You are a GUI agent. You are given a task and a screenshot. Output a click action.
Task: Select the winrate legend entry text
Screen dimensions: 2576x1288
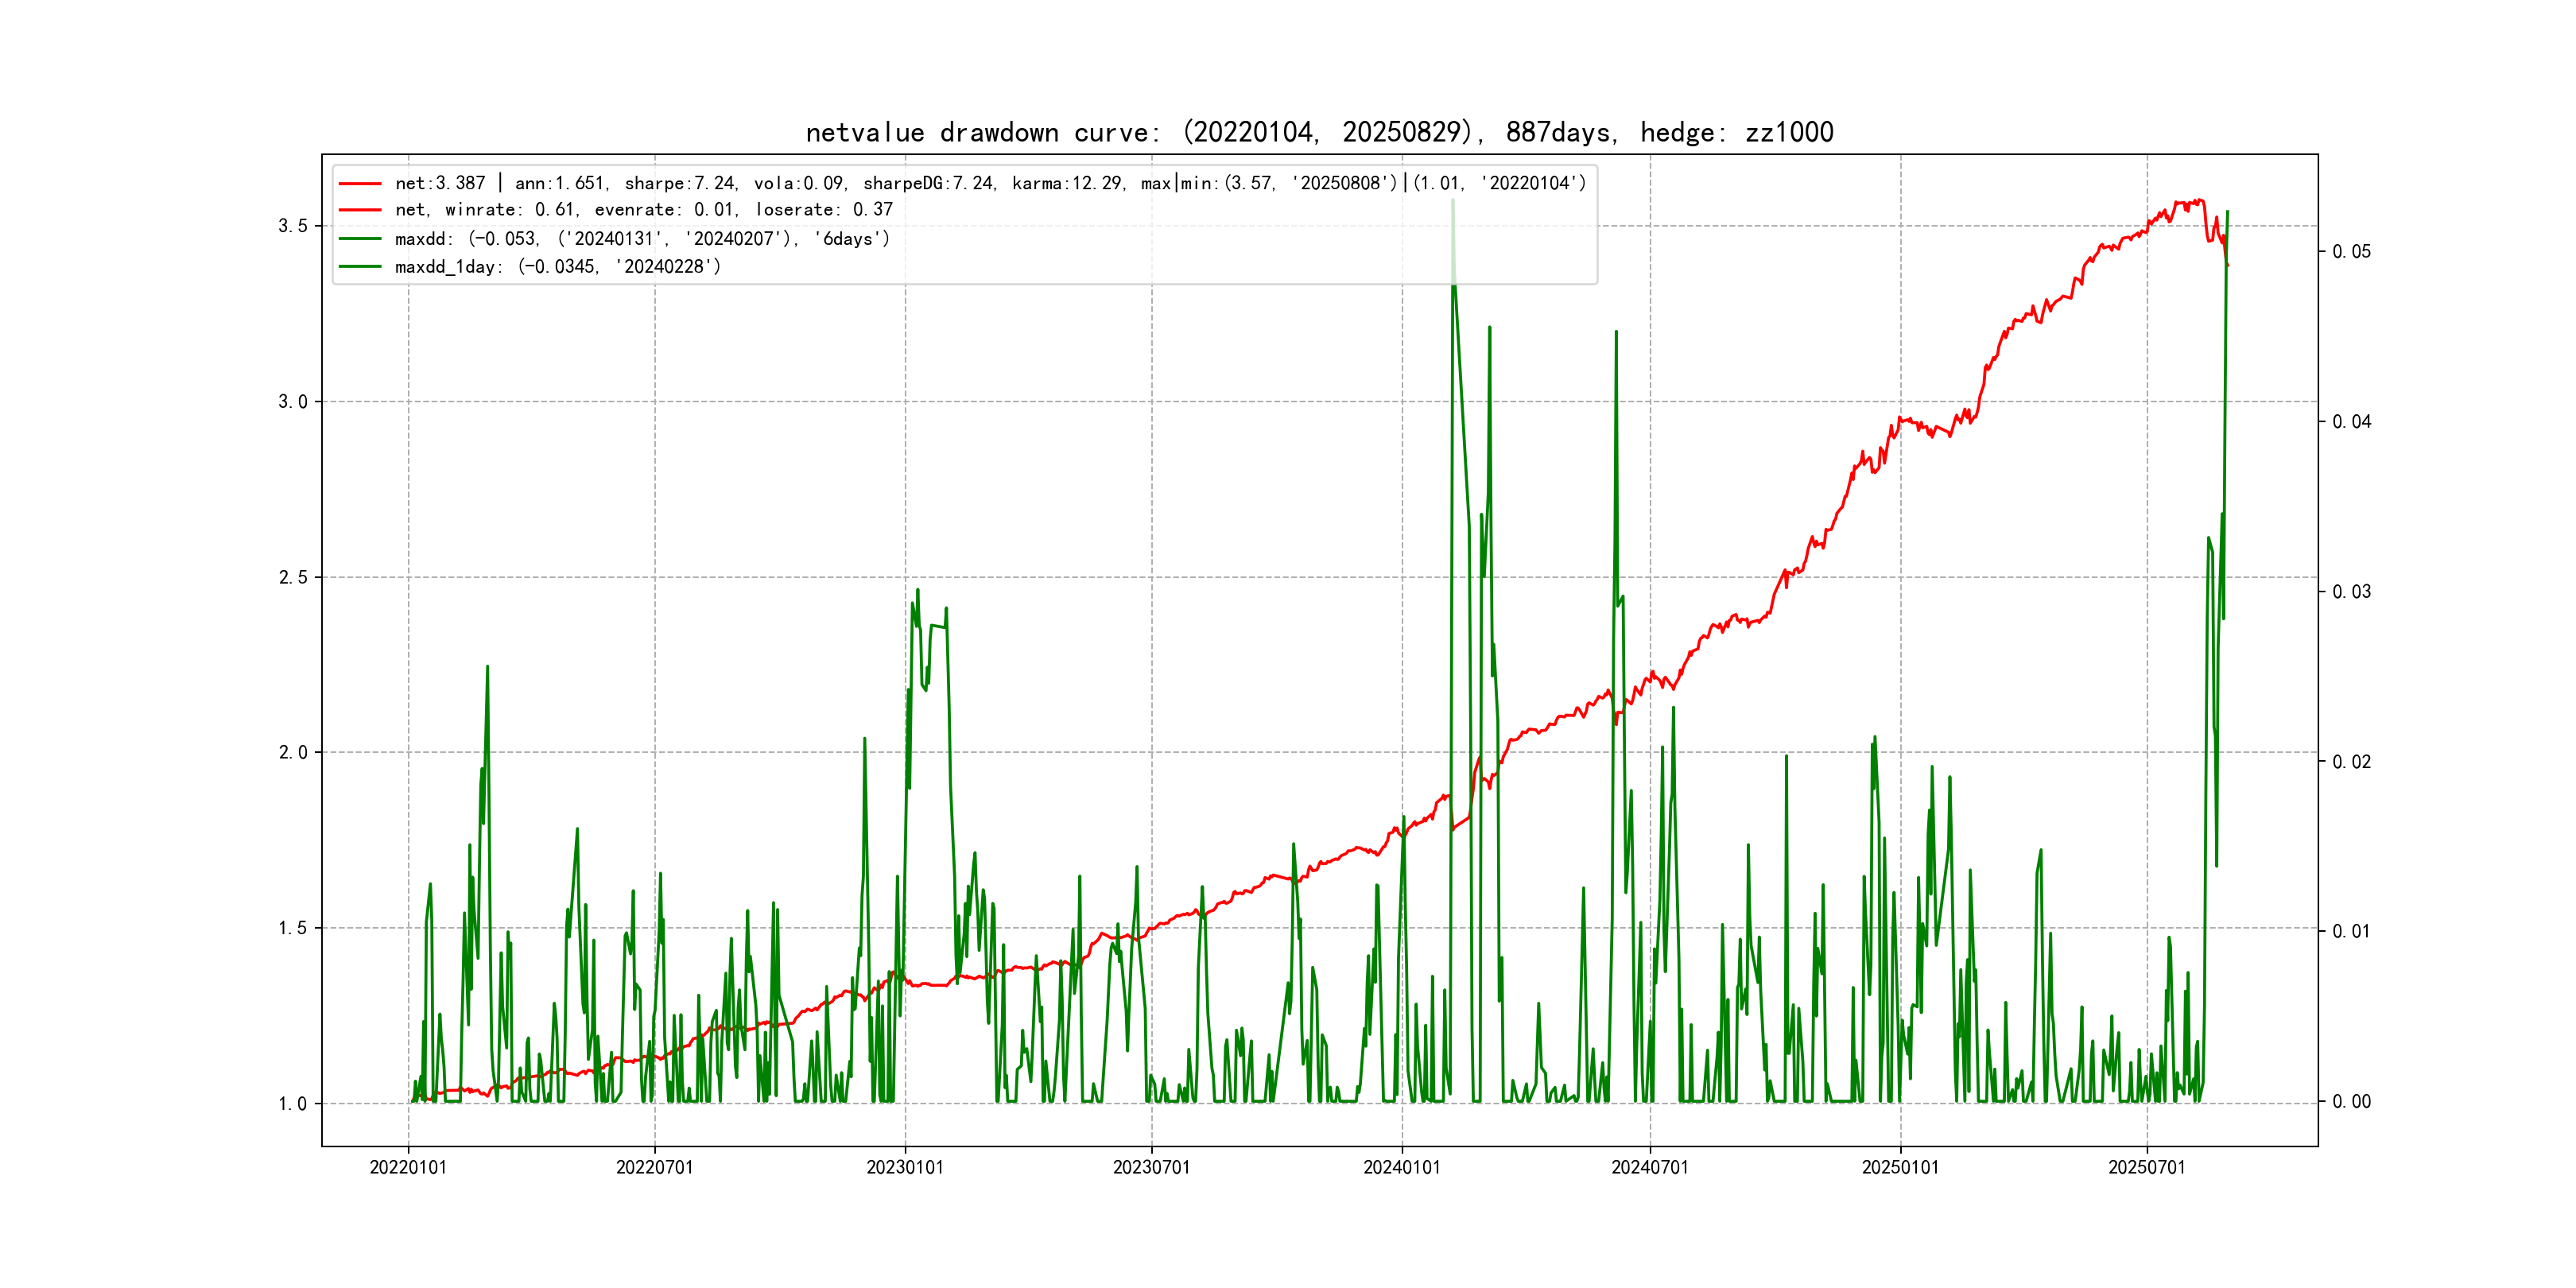tap(643, 210)
